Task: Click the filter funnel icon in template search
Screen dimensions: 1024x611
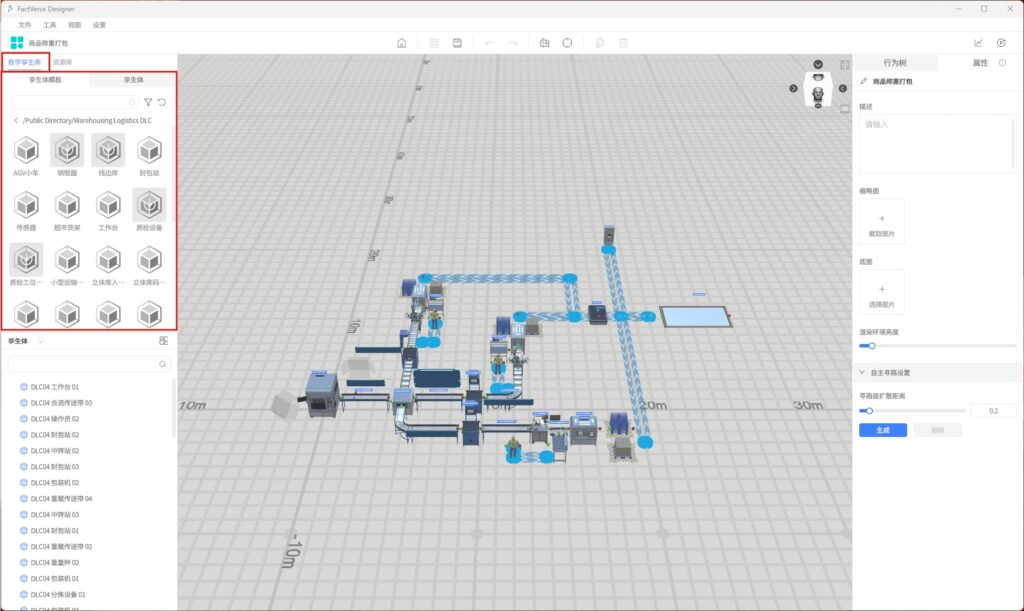Action: click(x=148, y=102)
